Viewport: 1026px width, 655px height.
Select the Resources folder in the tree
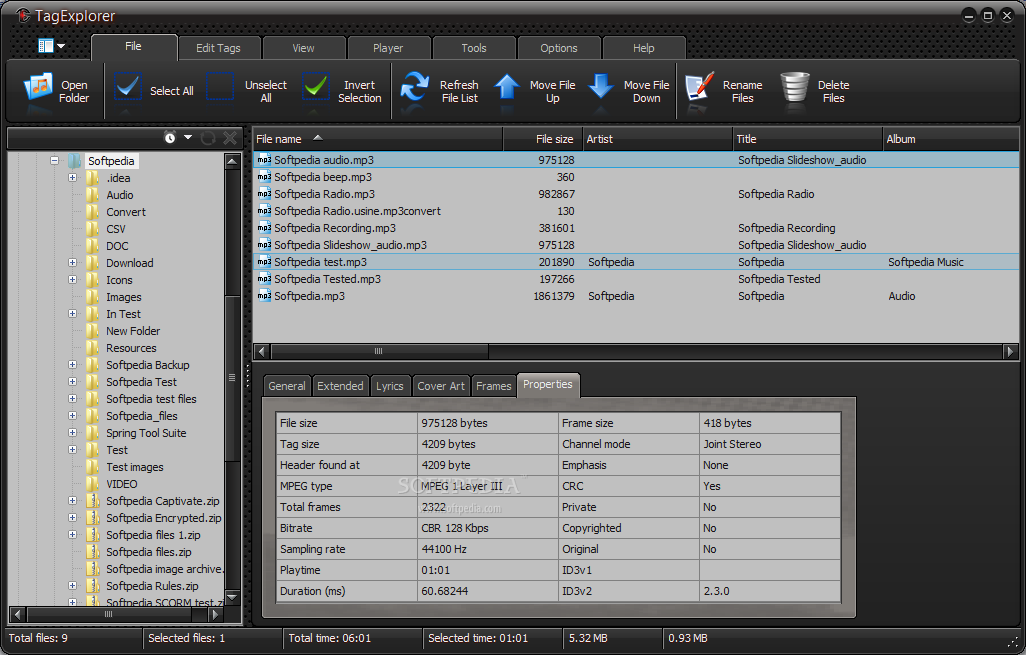[132, 348]
